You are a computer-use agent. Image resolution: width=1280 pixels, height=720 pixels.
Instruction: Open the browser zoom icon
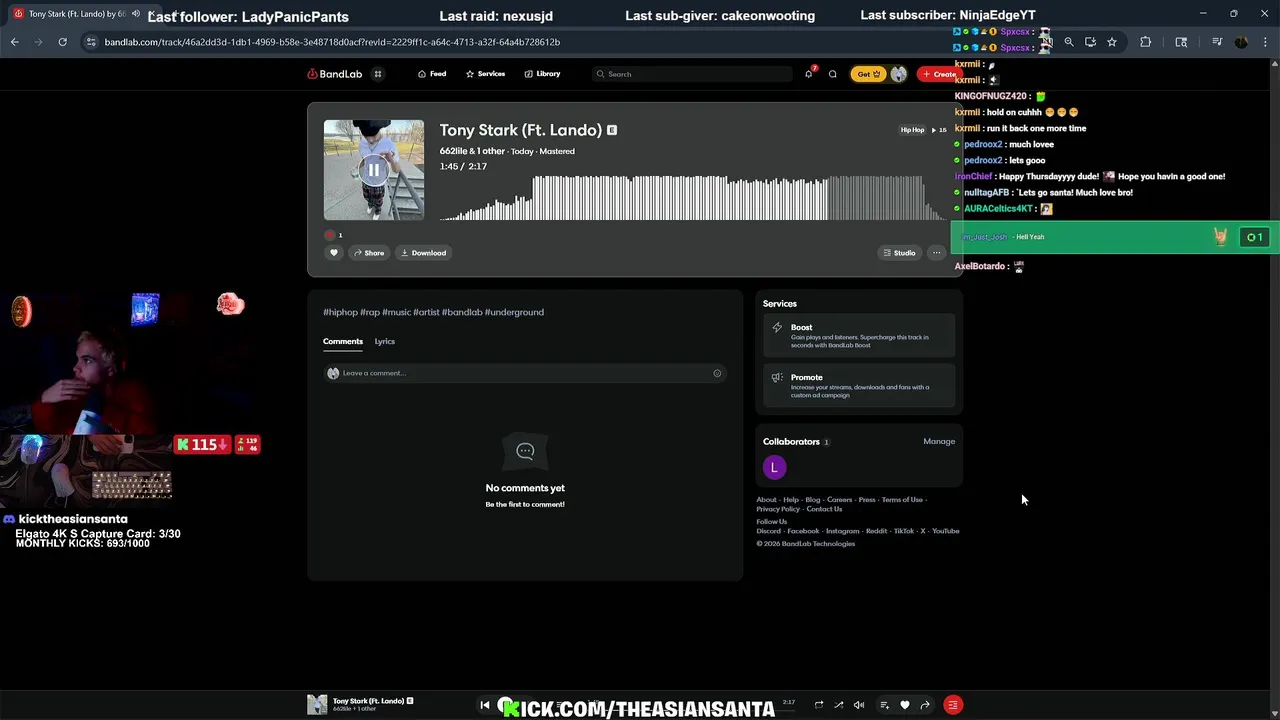1069,42
